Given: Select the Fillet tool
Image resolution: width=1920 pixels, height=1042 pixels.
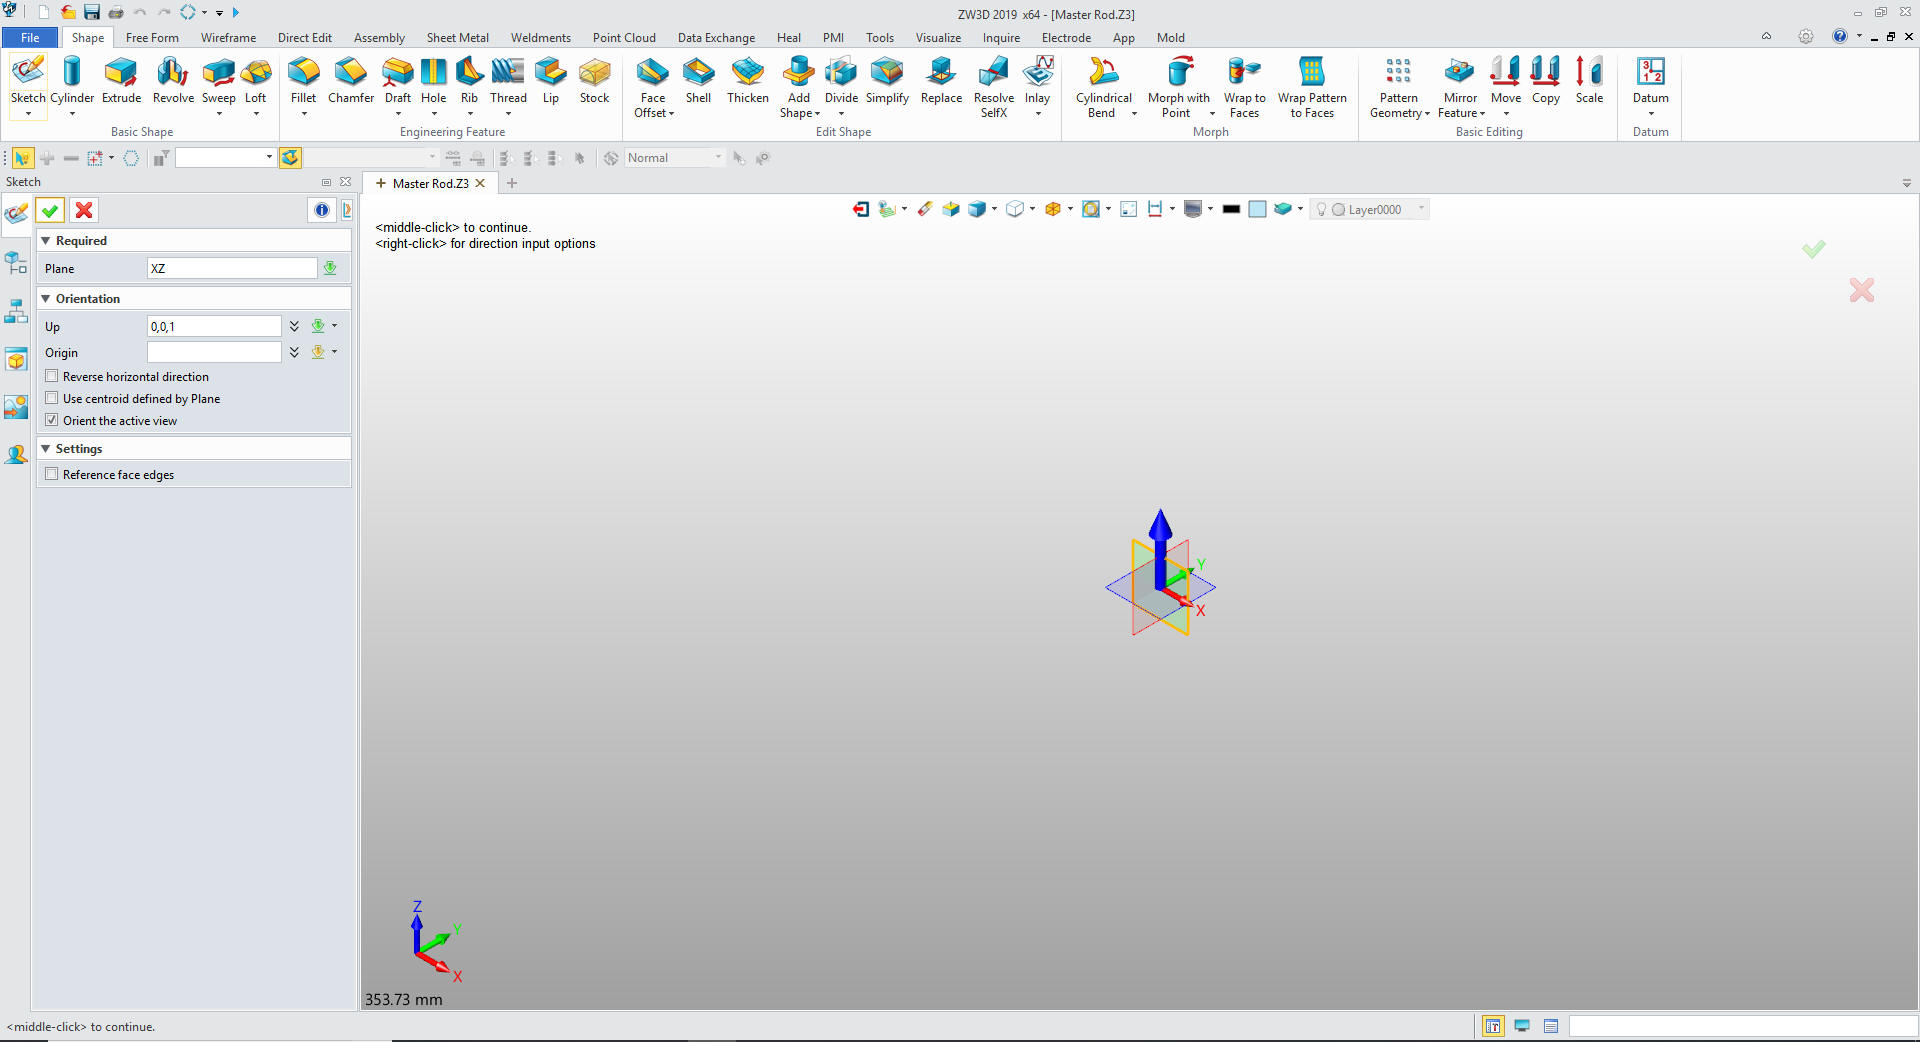Looking at the screenshot, I should pos(303,81).
